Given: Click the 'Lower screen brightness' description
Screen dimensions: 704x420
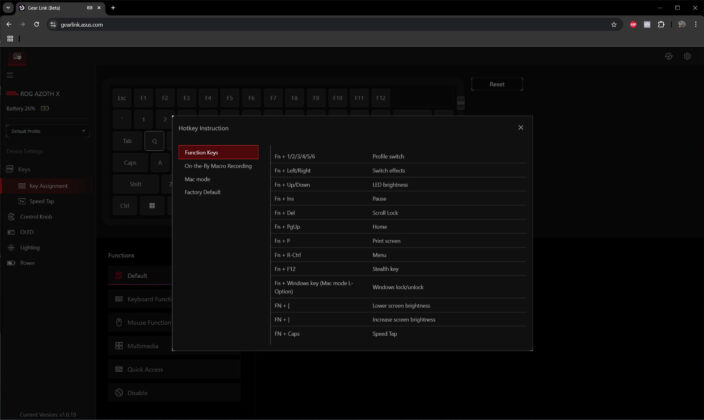Looking at the screenshot, I should (401, 306).
